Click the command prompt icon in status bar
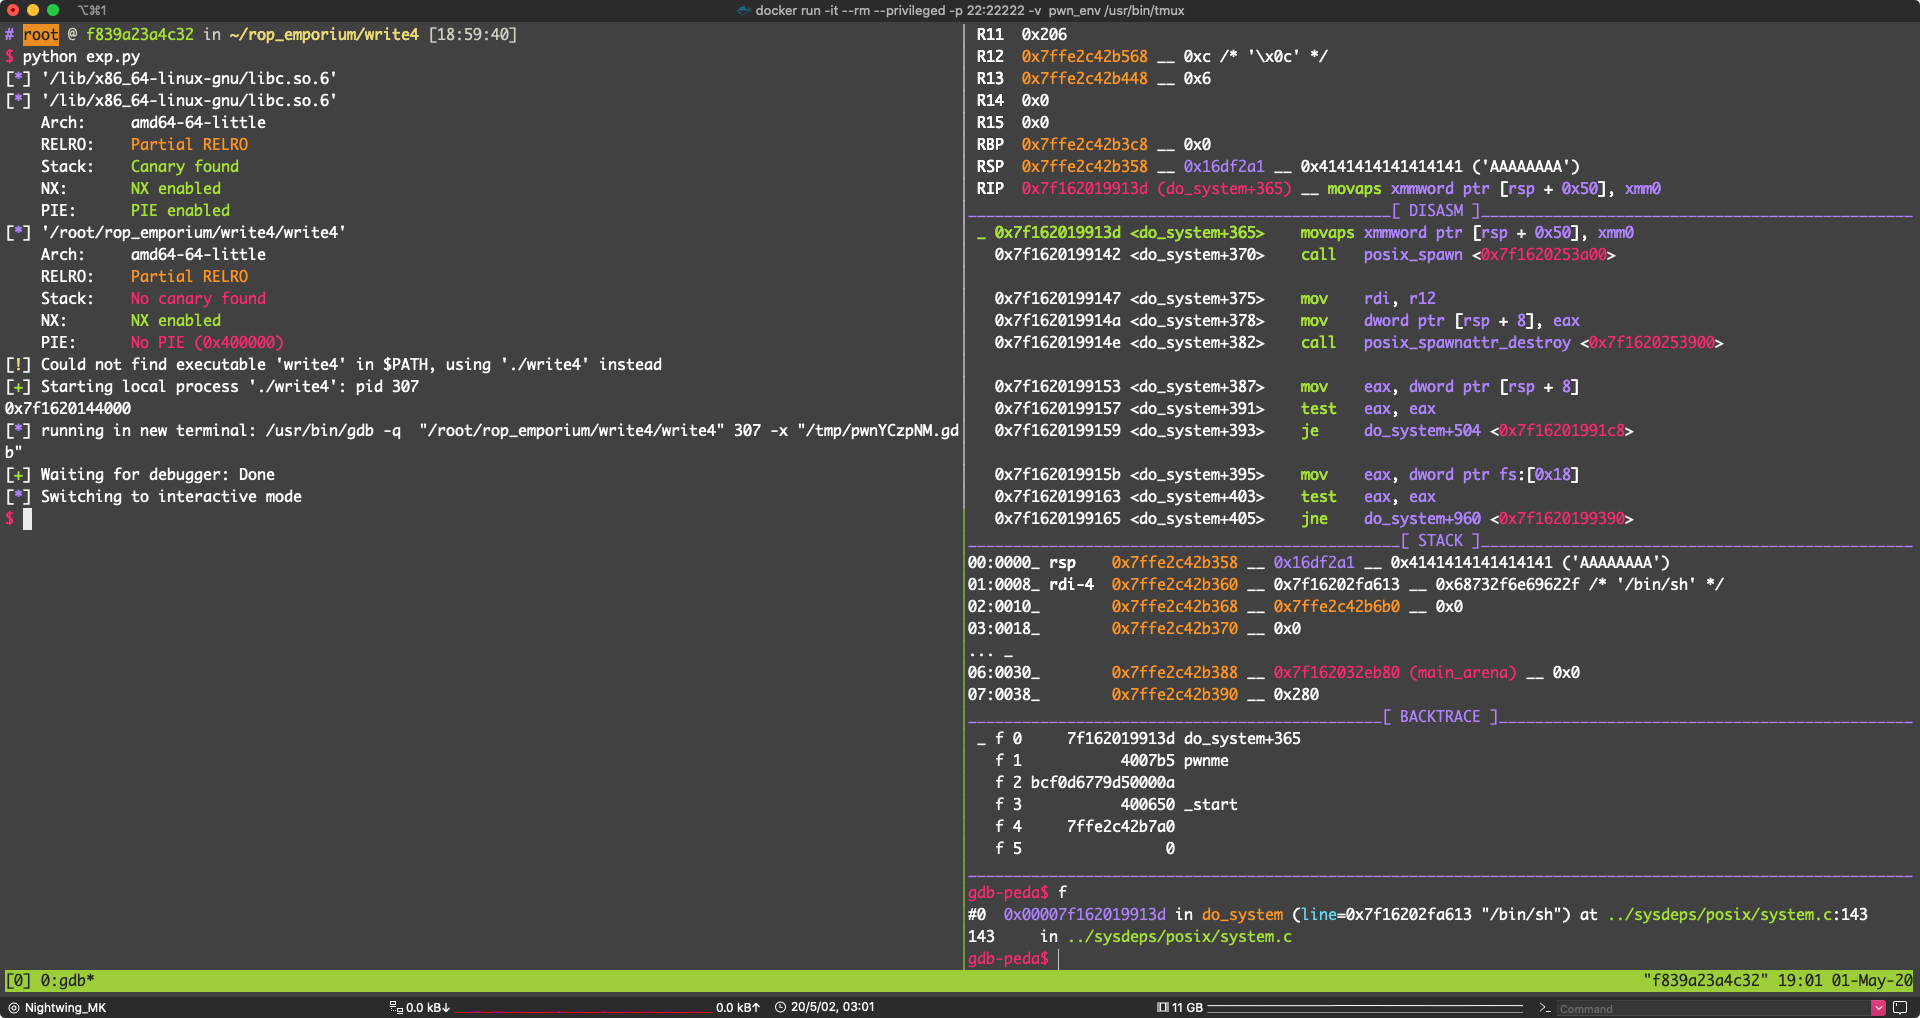 [x=1545, y=1008]
